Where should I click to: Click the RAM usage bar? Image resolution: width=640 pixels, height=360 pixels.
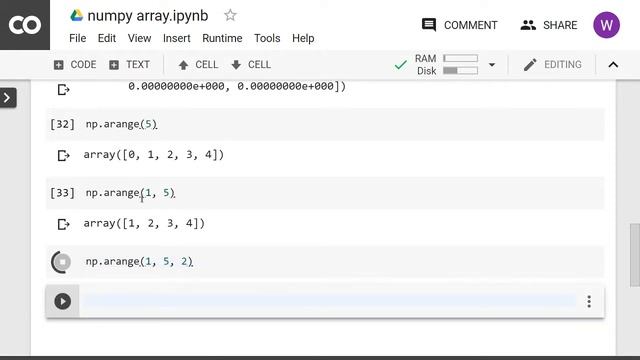(460, 58)
